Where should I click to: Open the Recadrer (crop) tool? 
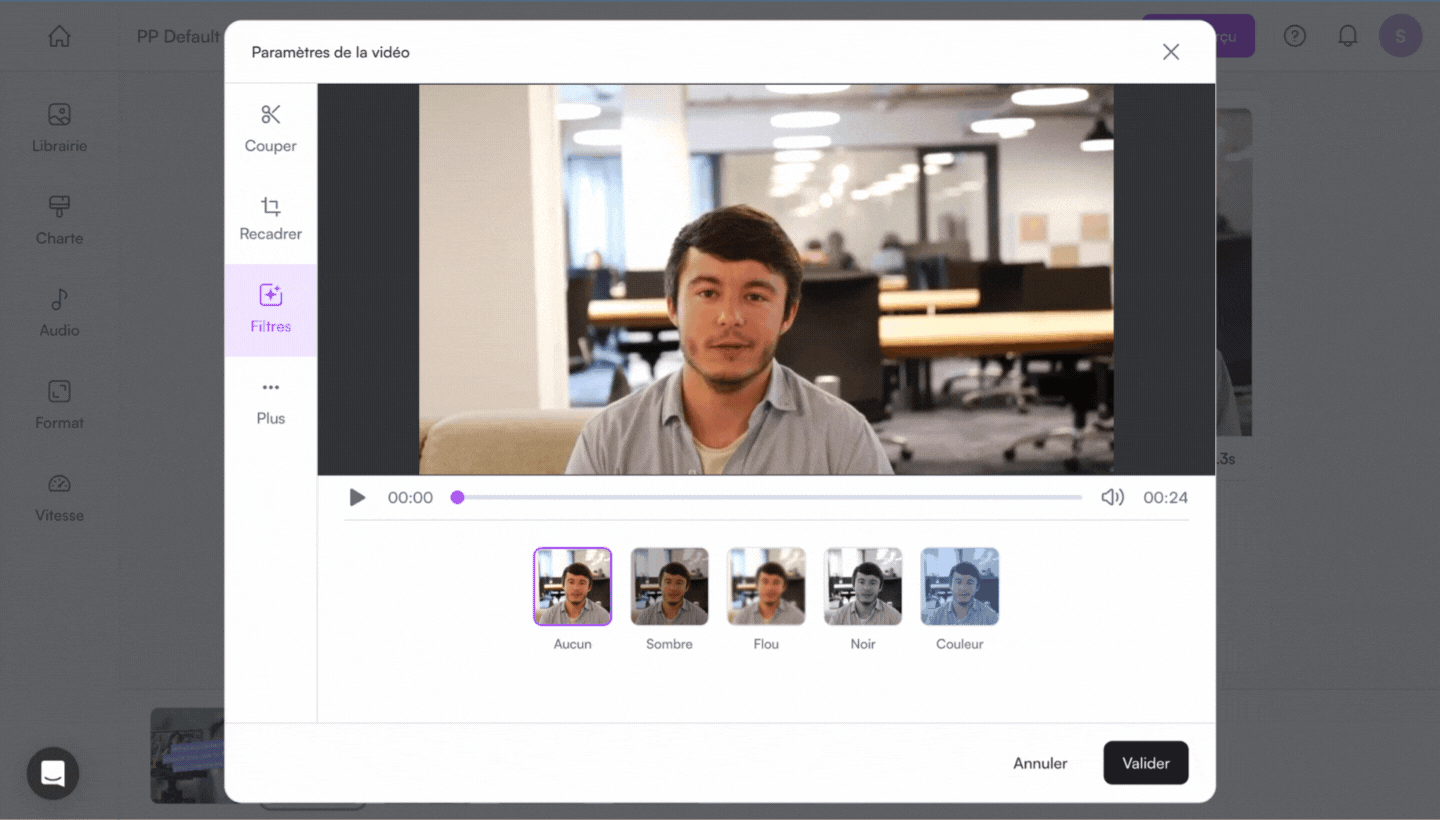[x=270, y=219]
